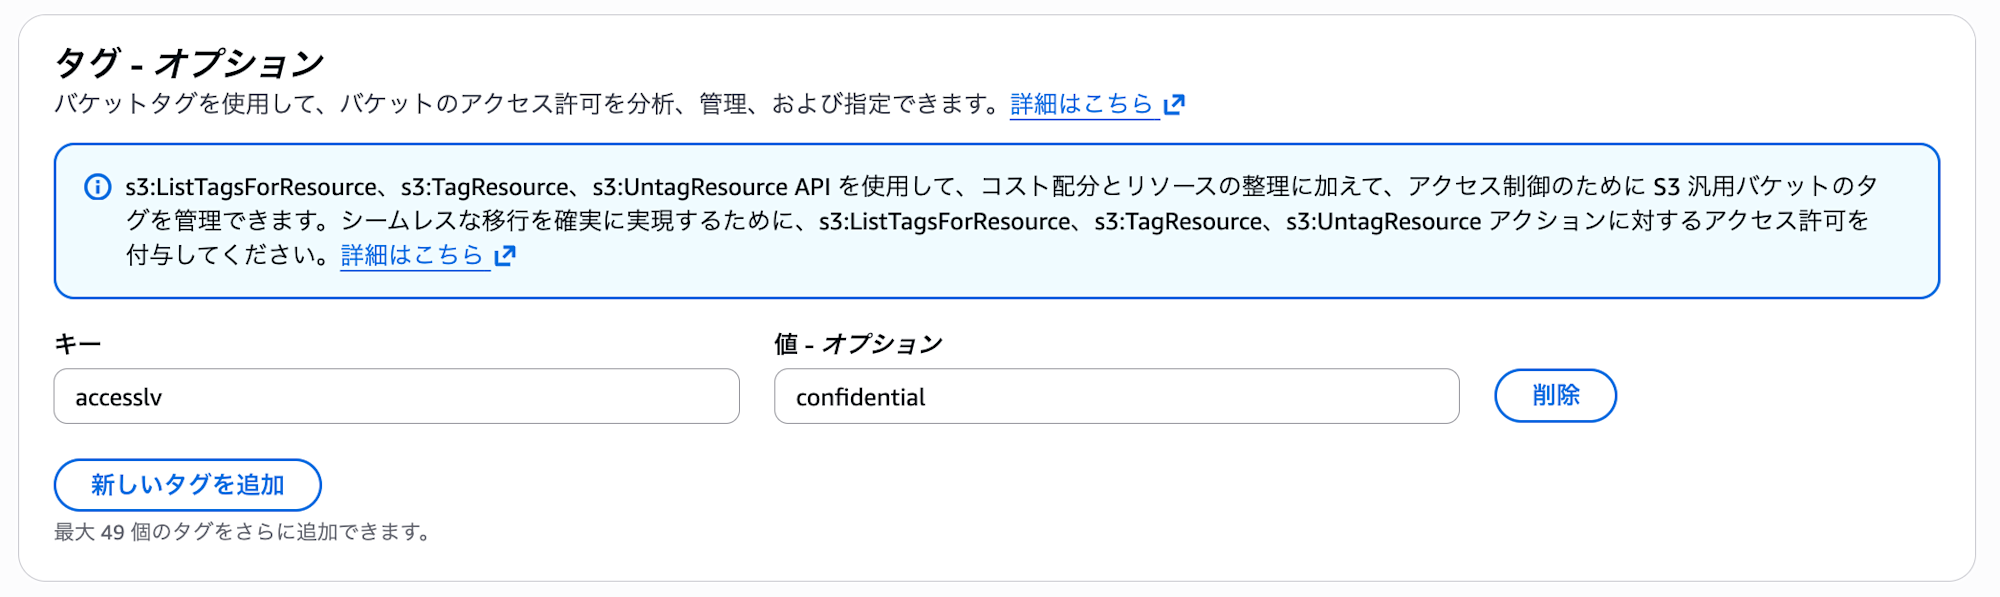Focus the 値 field containing confidential
Image resolution: width=2000 pixels, height=597 pixels.
1116,397
